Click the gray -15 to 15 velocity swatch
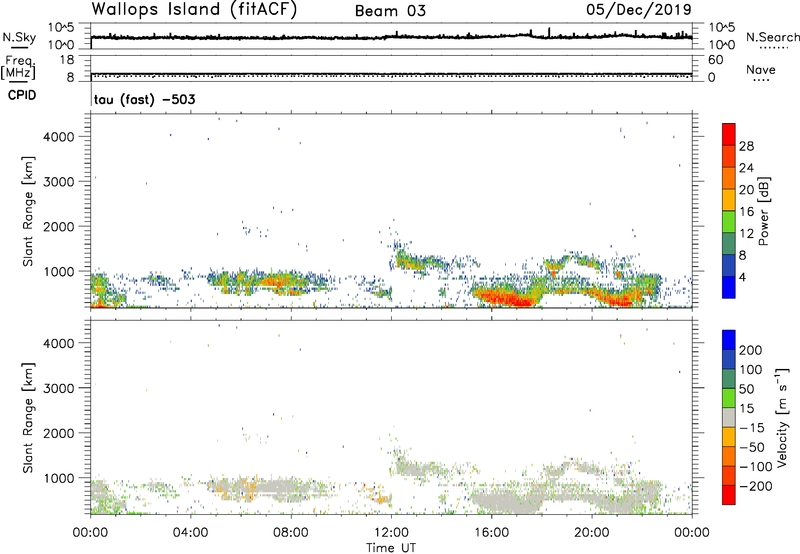This screenshot has width=800, height=554. tap(729, 417)
